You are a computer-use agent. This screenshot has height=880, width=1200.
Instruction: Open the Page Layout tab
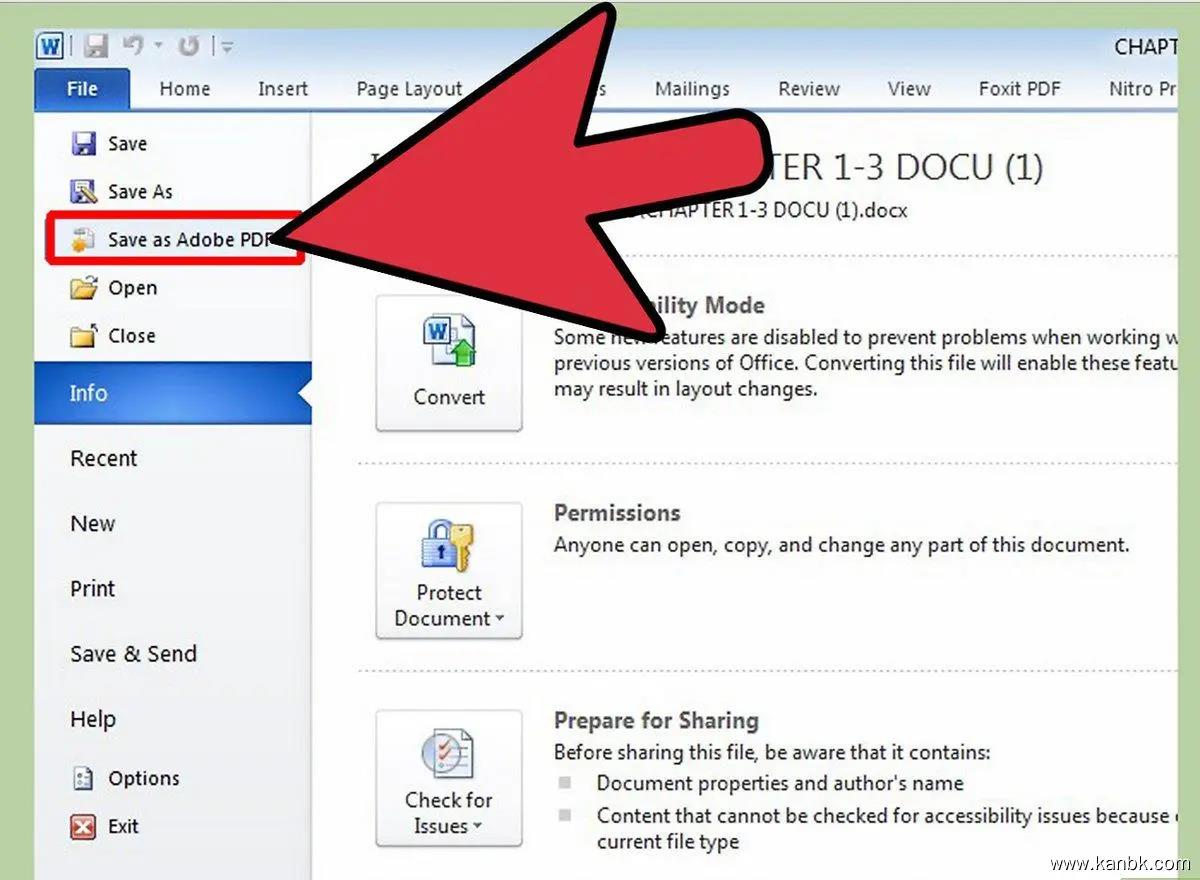409,89
